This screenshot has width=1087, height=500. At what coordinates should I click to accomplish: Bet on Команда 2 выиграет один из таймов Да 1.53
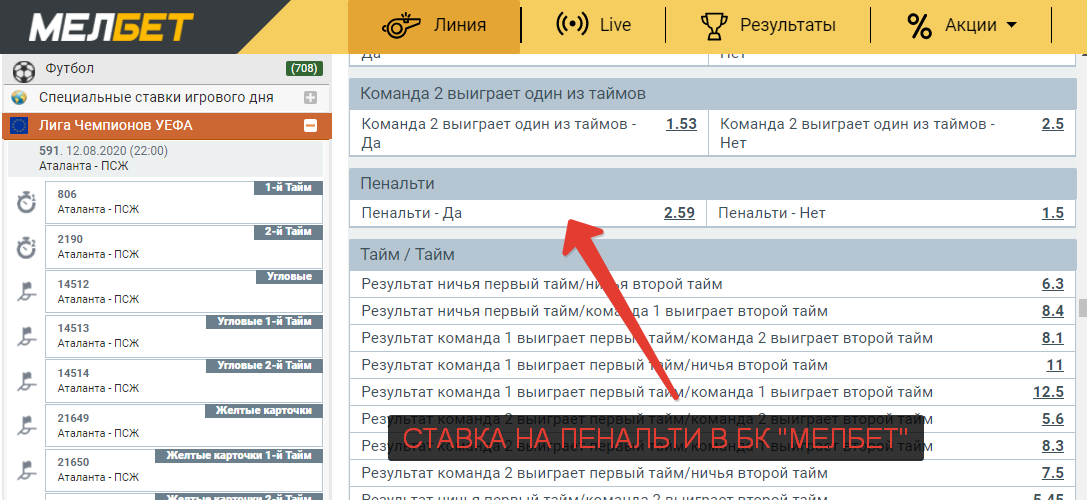pos(681,125)
